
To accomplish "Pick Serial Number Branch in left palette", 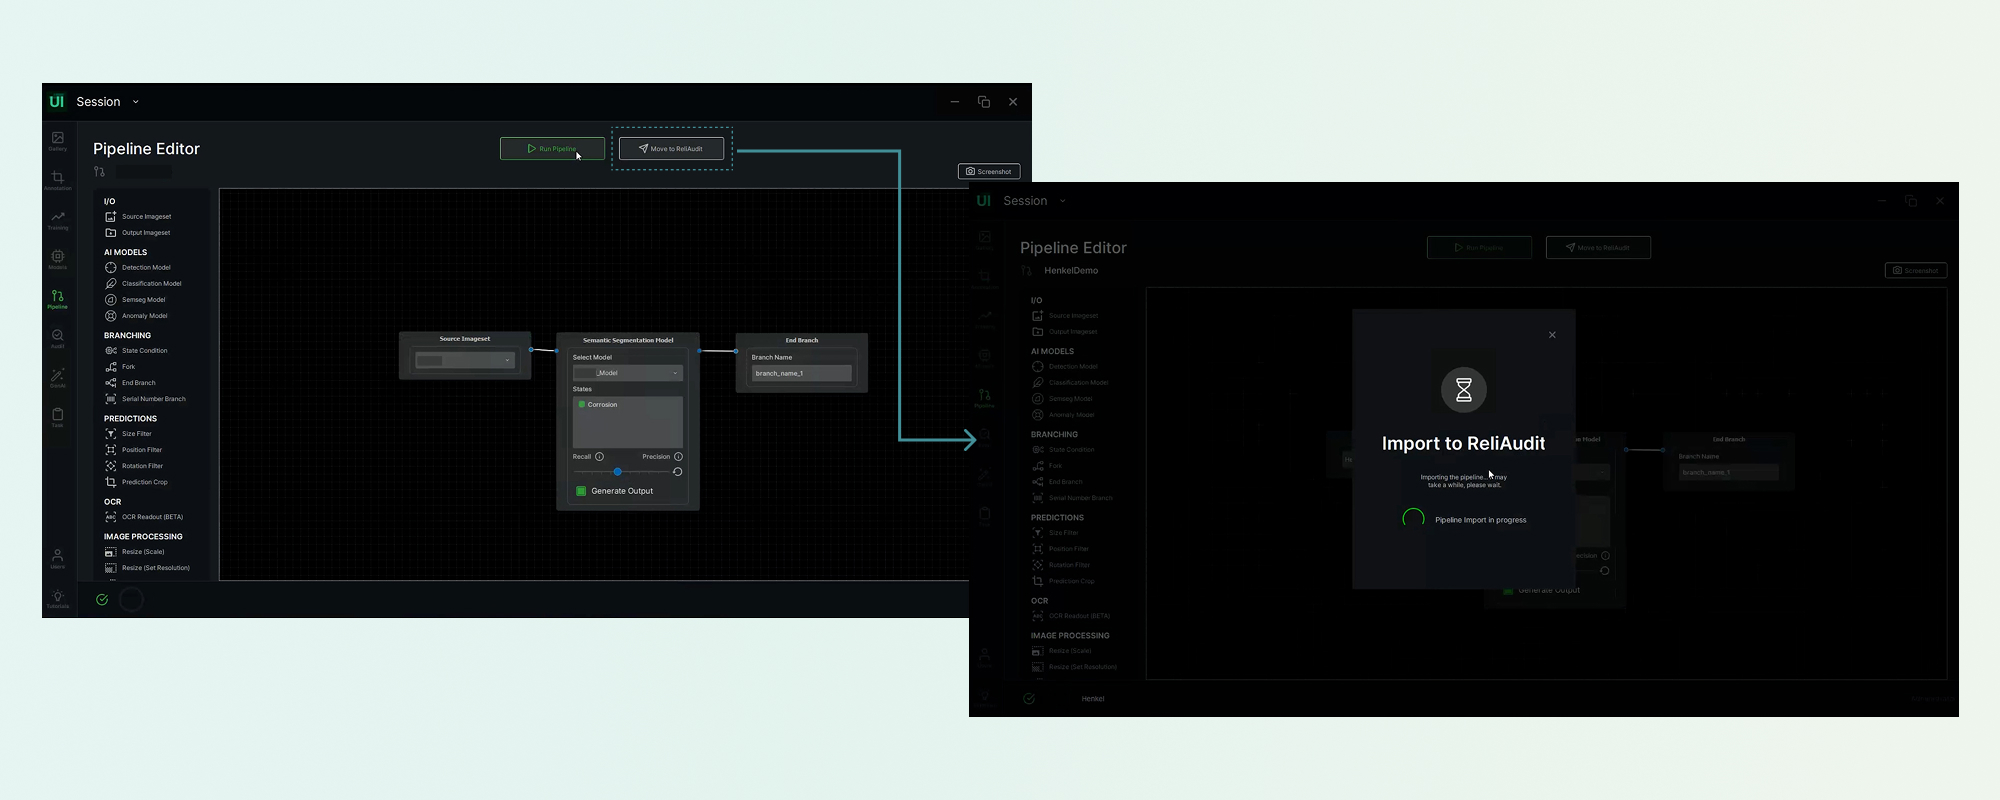I will pyautogui.click(x=145, y=399).
